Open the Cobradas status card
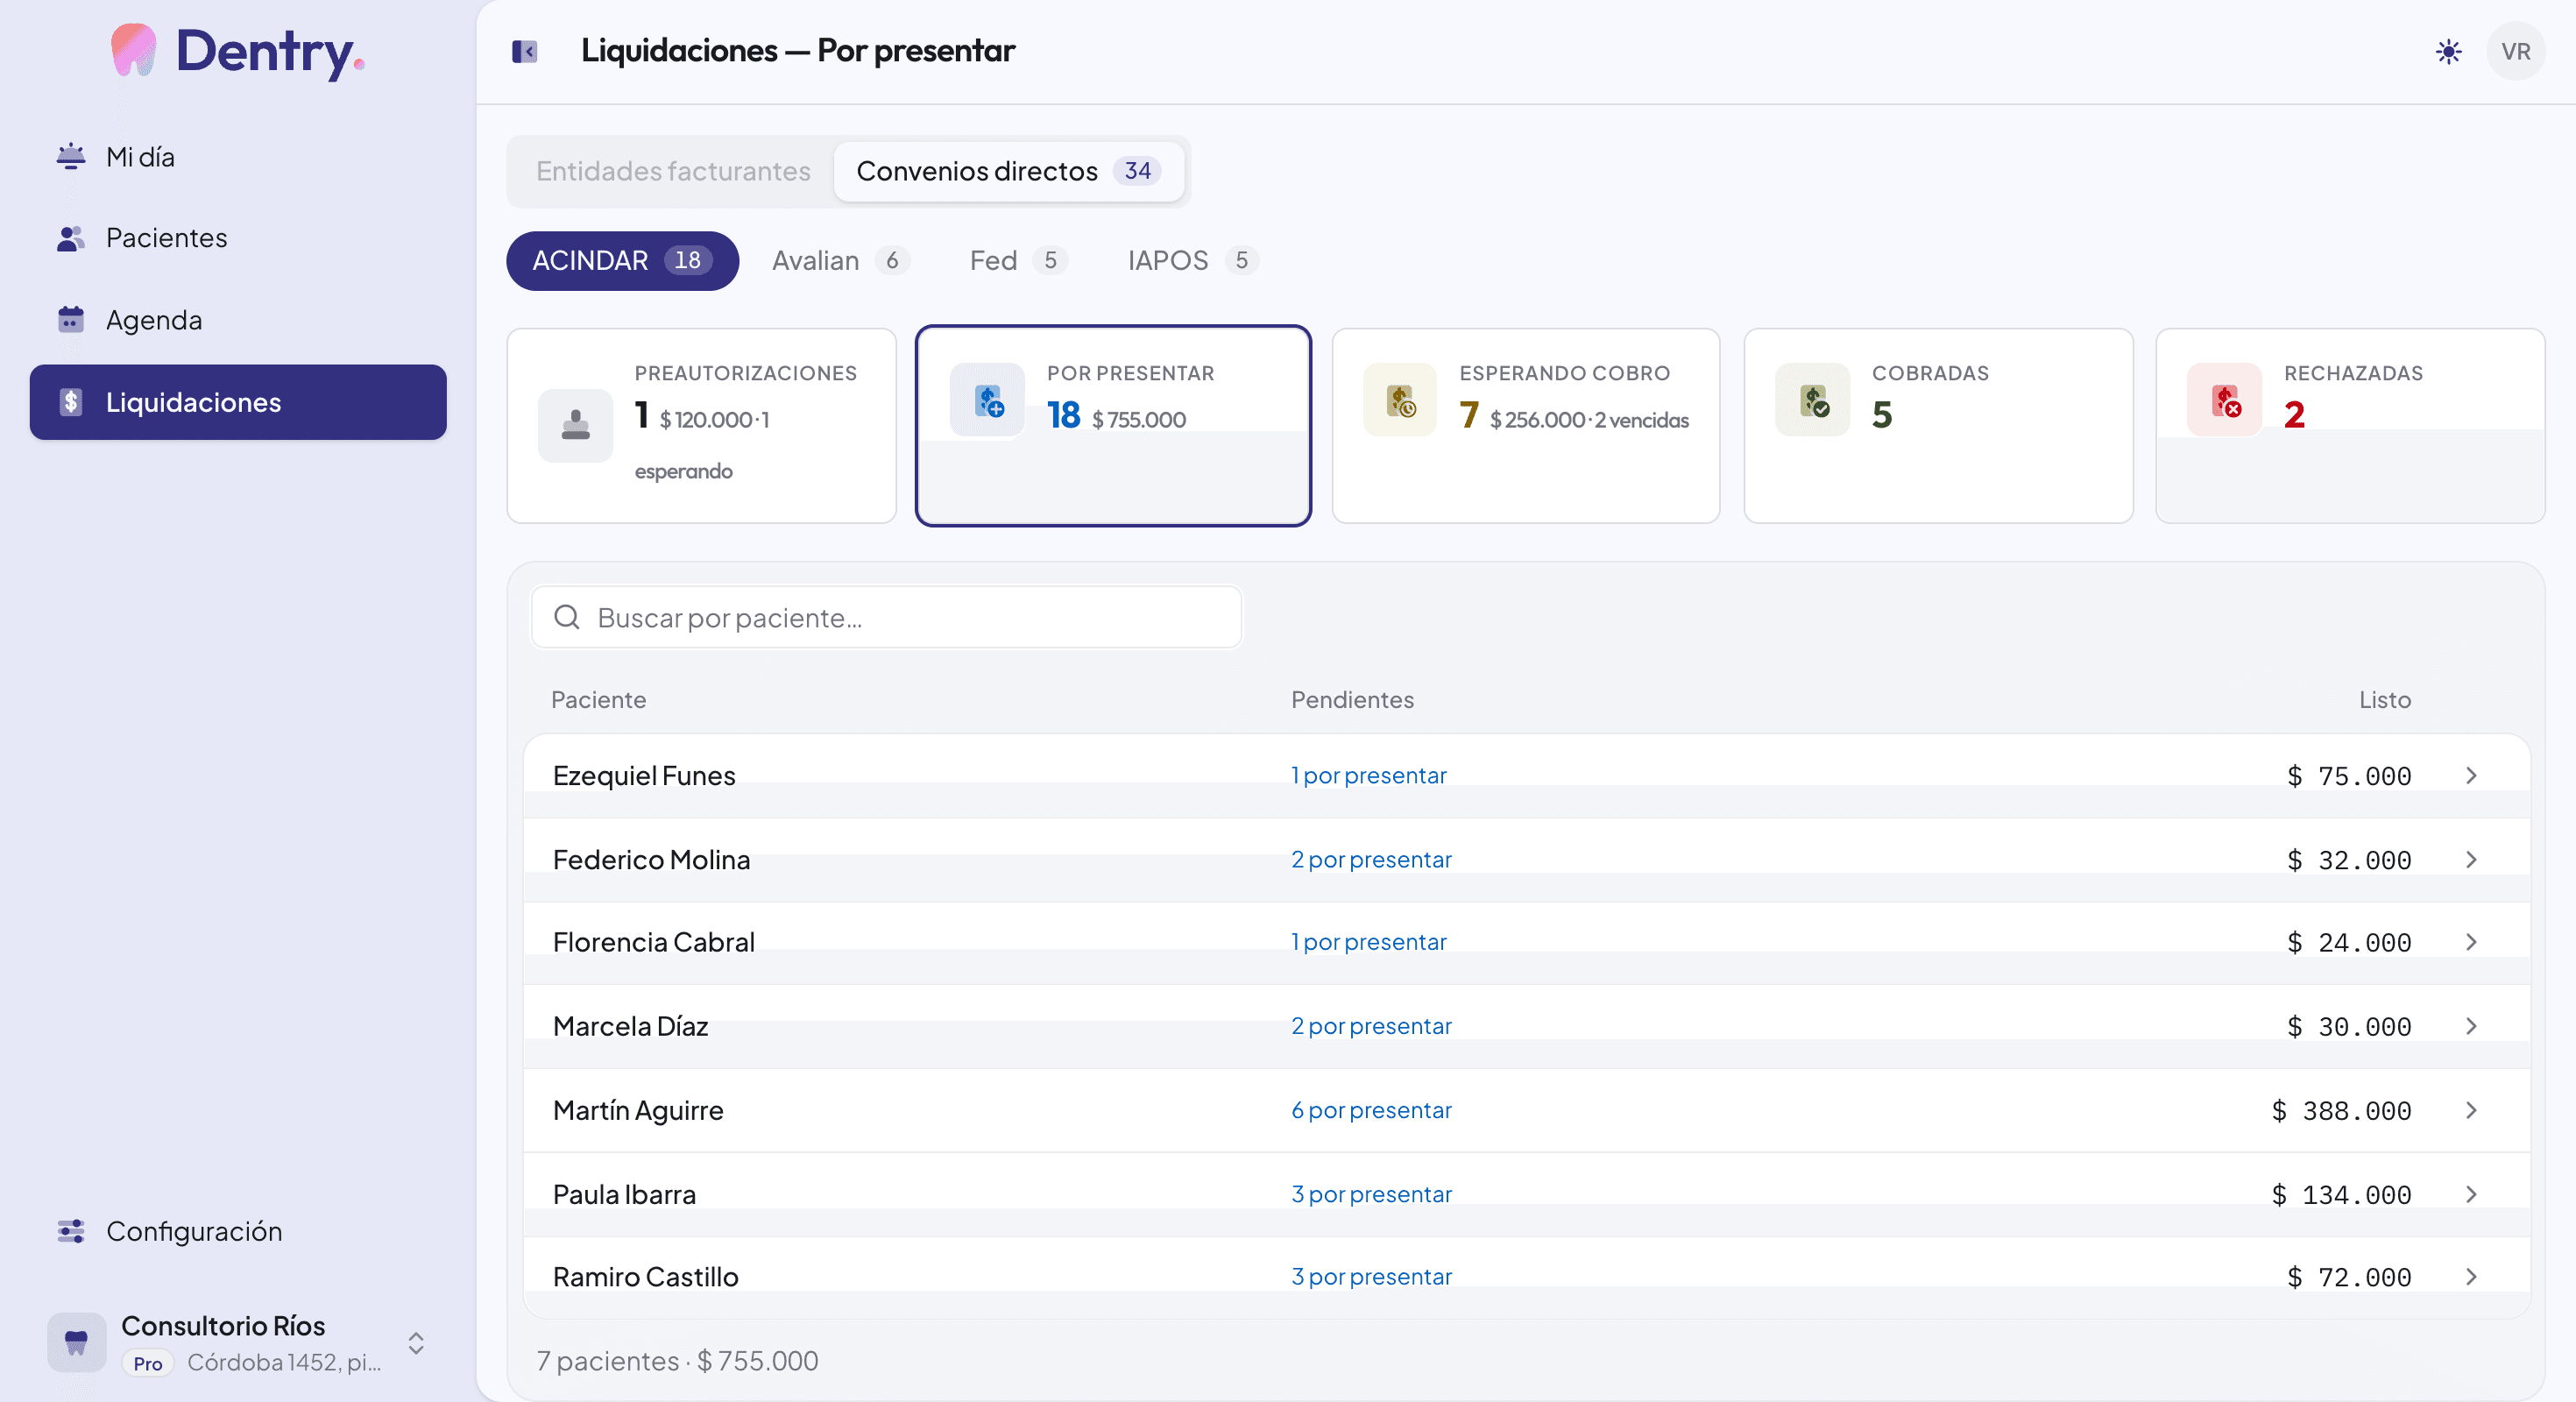Viewport: 2576px width, 1402px height. (1938, 426)
